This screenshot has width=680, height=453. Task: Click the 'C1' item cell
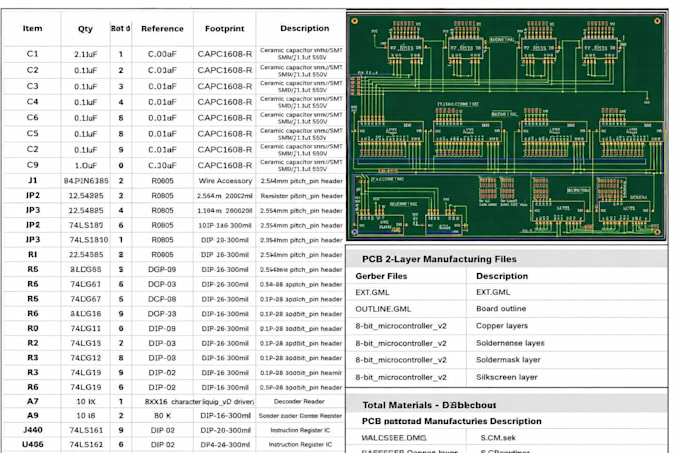33,54
